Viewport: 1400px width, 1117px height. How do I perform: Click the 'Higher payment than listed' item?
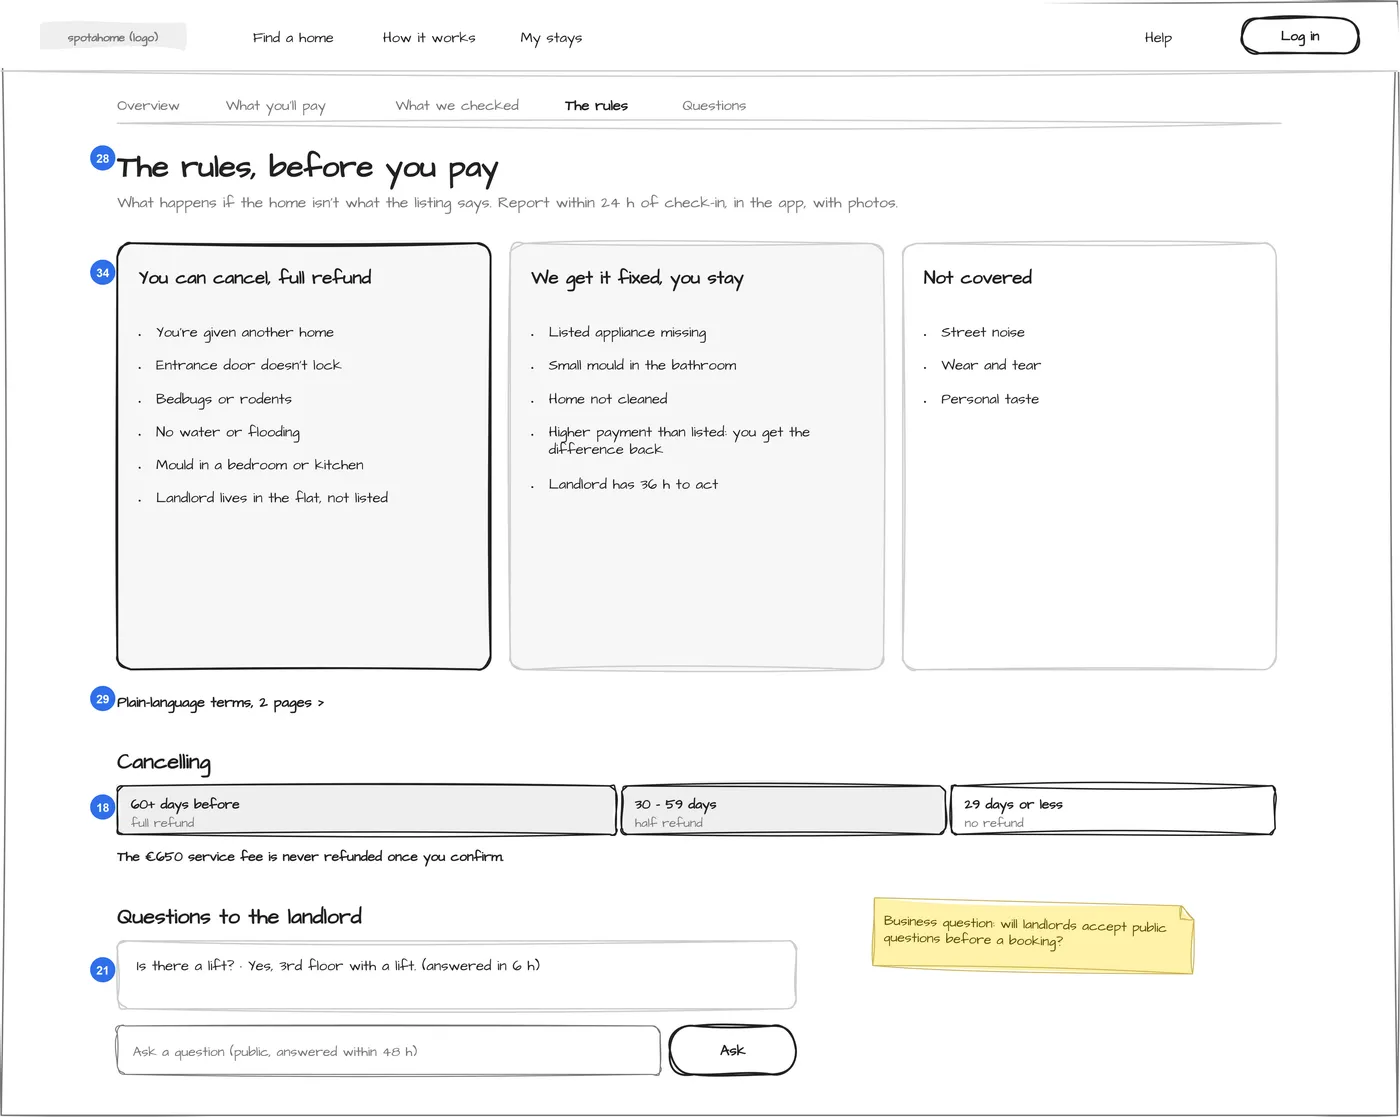tap(679, 440)
